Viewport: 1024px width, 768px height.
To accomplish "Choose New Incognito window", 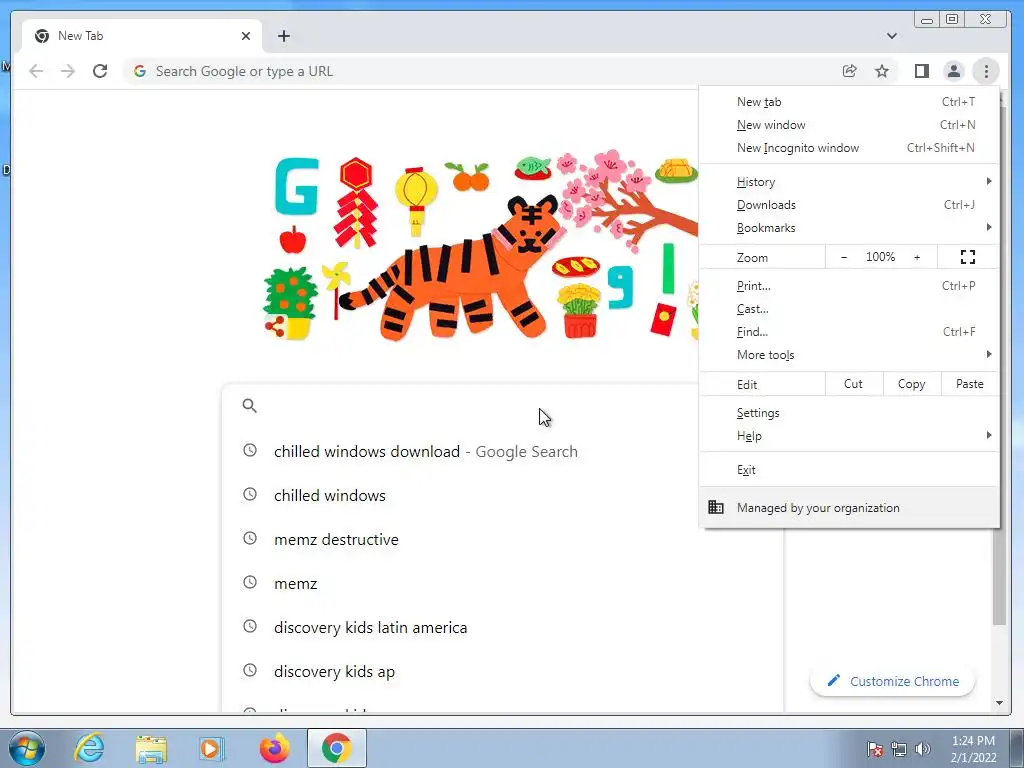I will point(849,148).
